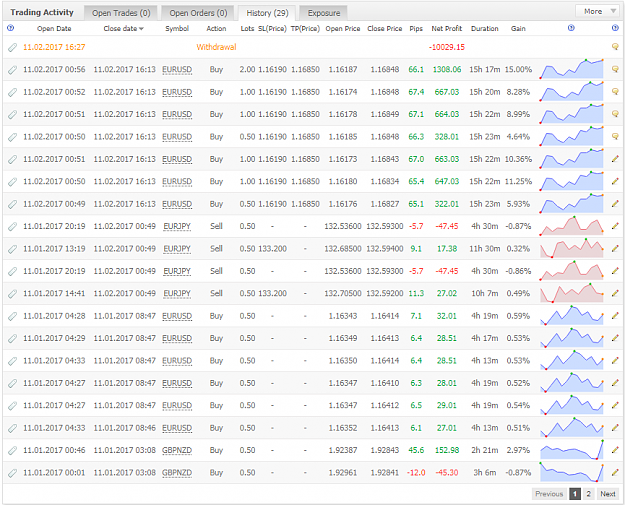This screenshot has height=505, width=625.
Task: Click the Withdrawal amount -10029.15
Action: [x=446, y=47]
